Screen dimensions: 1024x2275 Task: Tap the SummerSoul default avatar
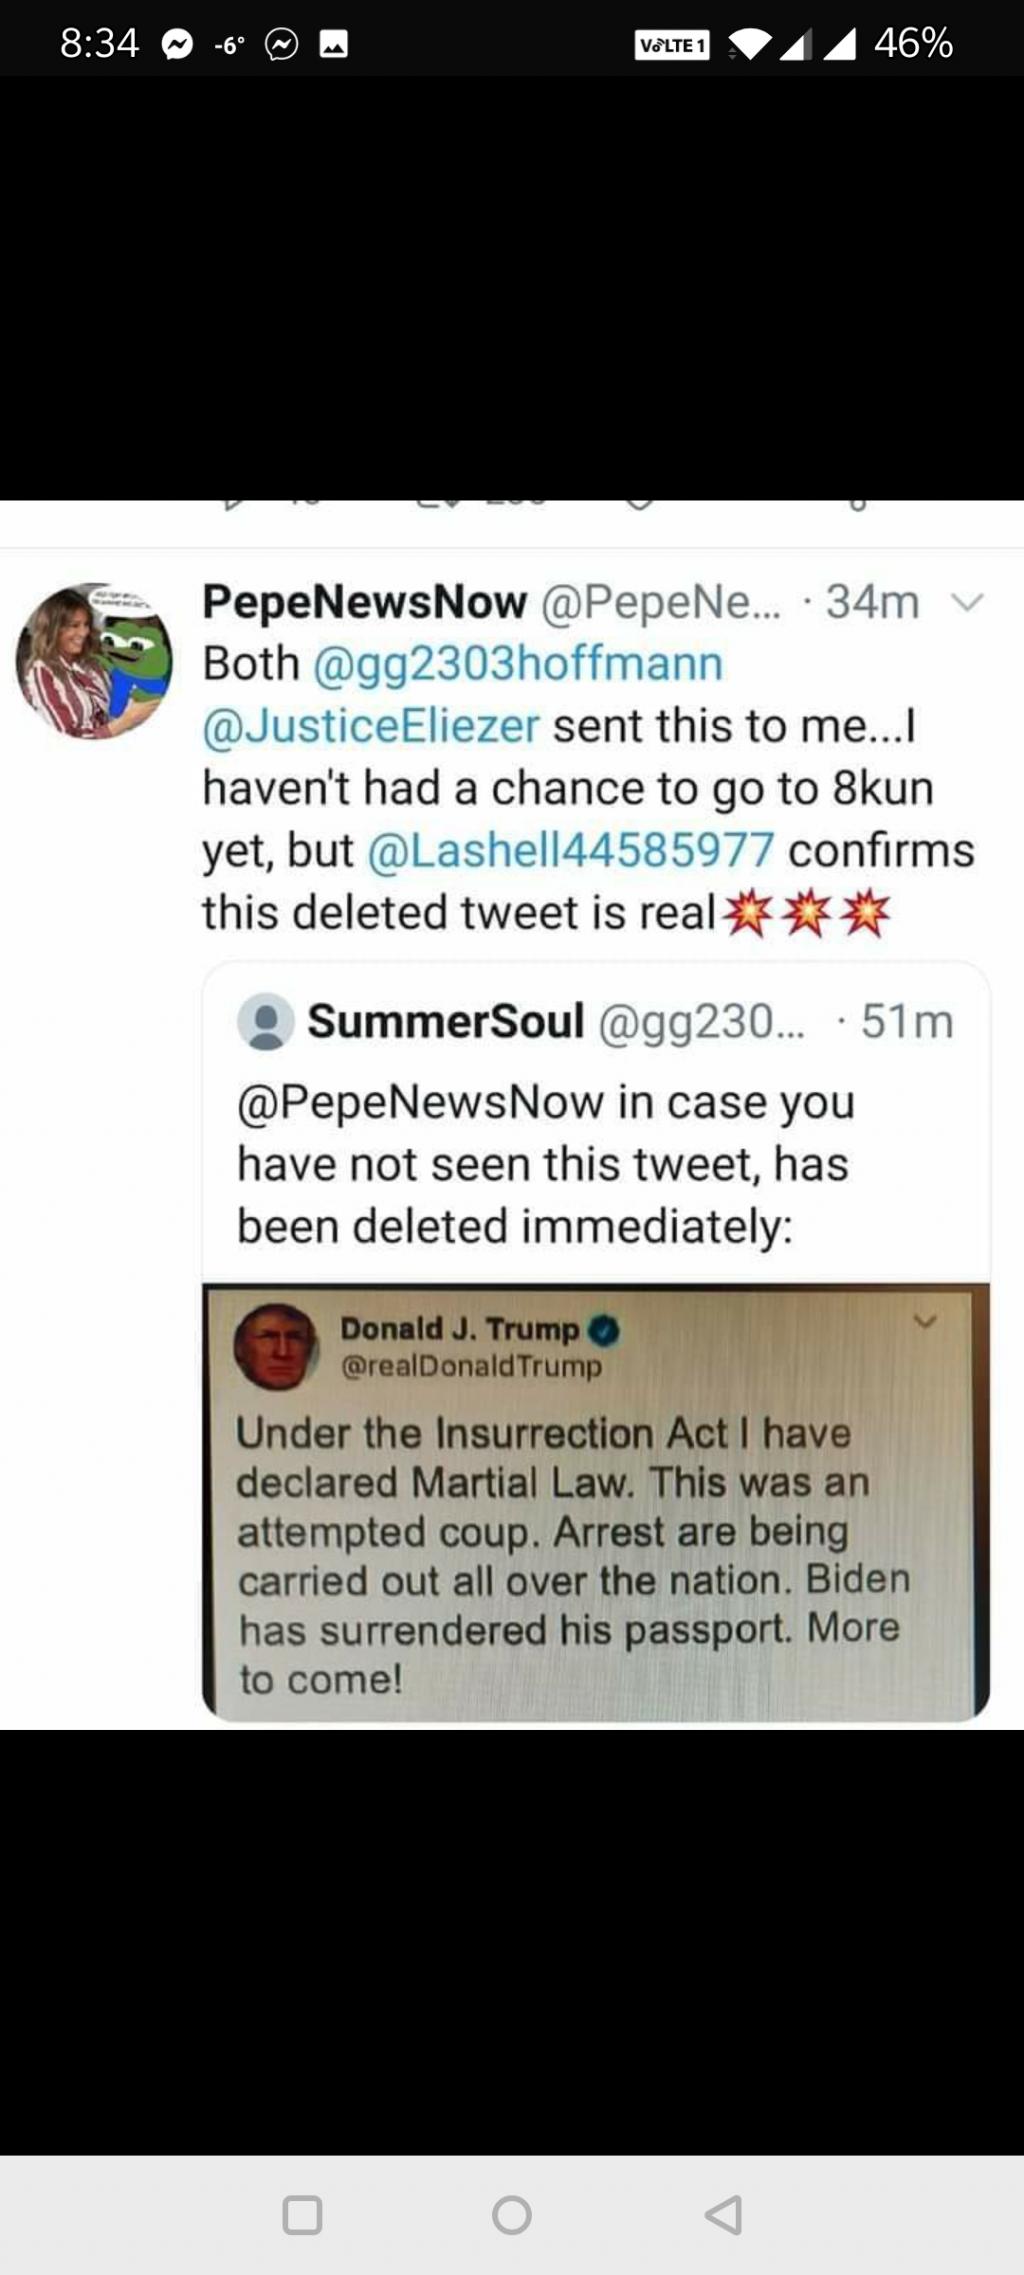tap(266, 1022)
